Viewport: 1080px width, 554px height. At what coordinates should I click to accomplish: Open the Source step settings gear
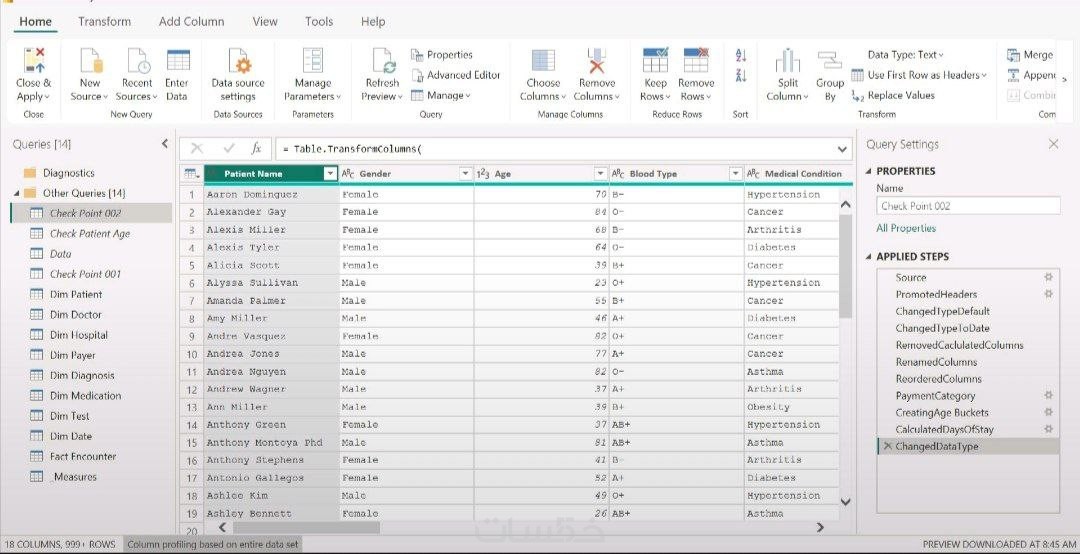(1048, 277)
